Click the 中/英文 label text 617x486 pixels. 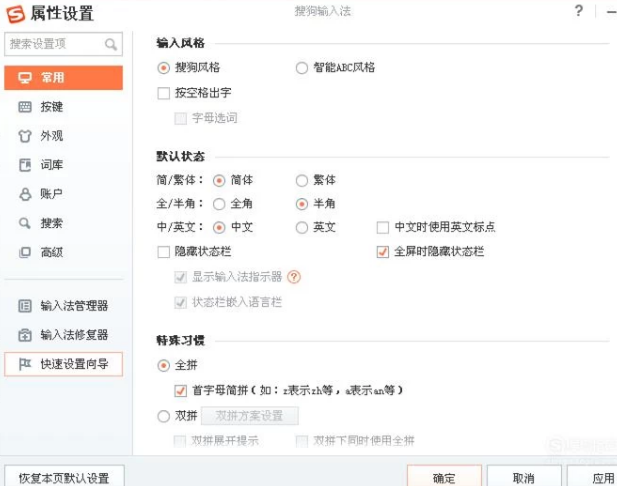coord(180,227)
